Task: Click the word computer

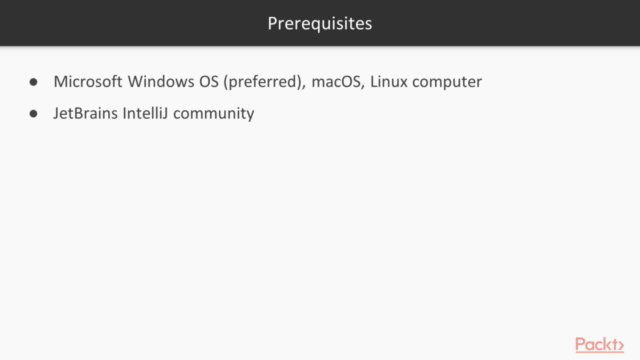Action: pos(447,82)
